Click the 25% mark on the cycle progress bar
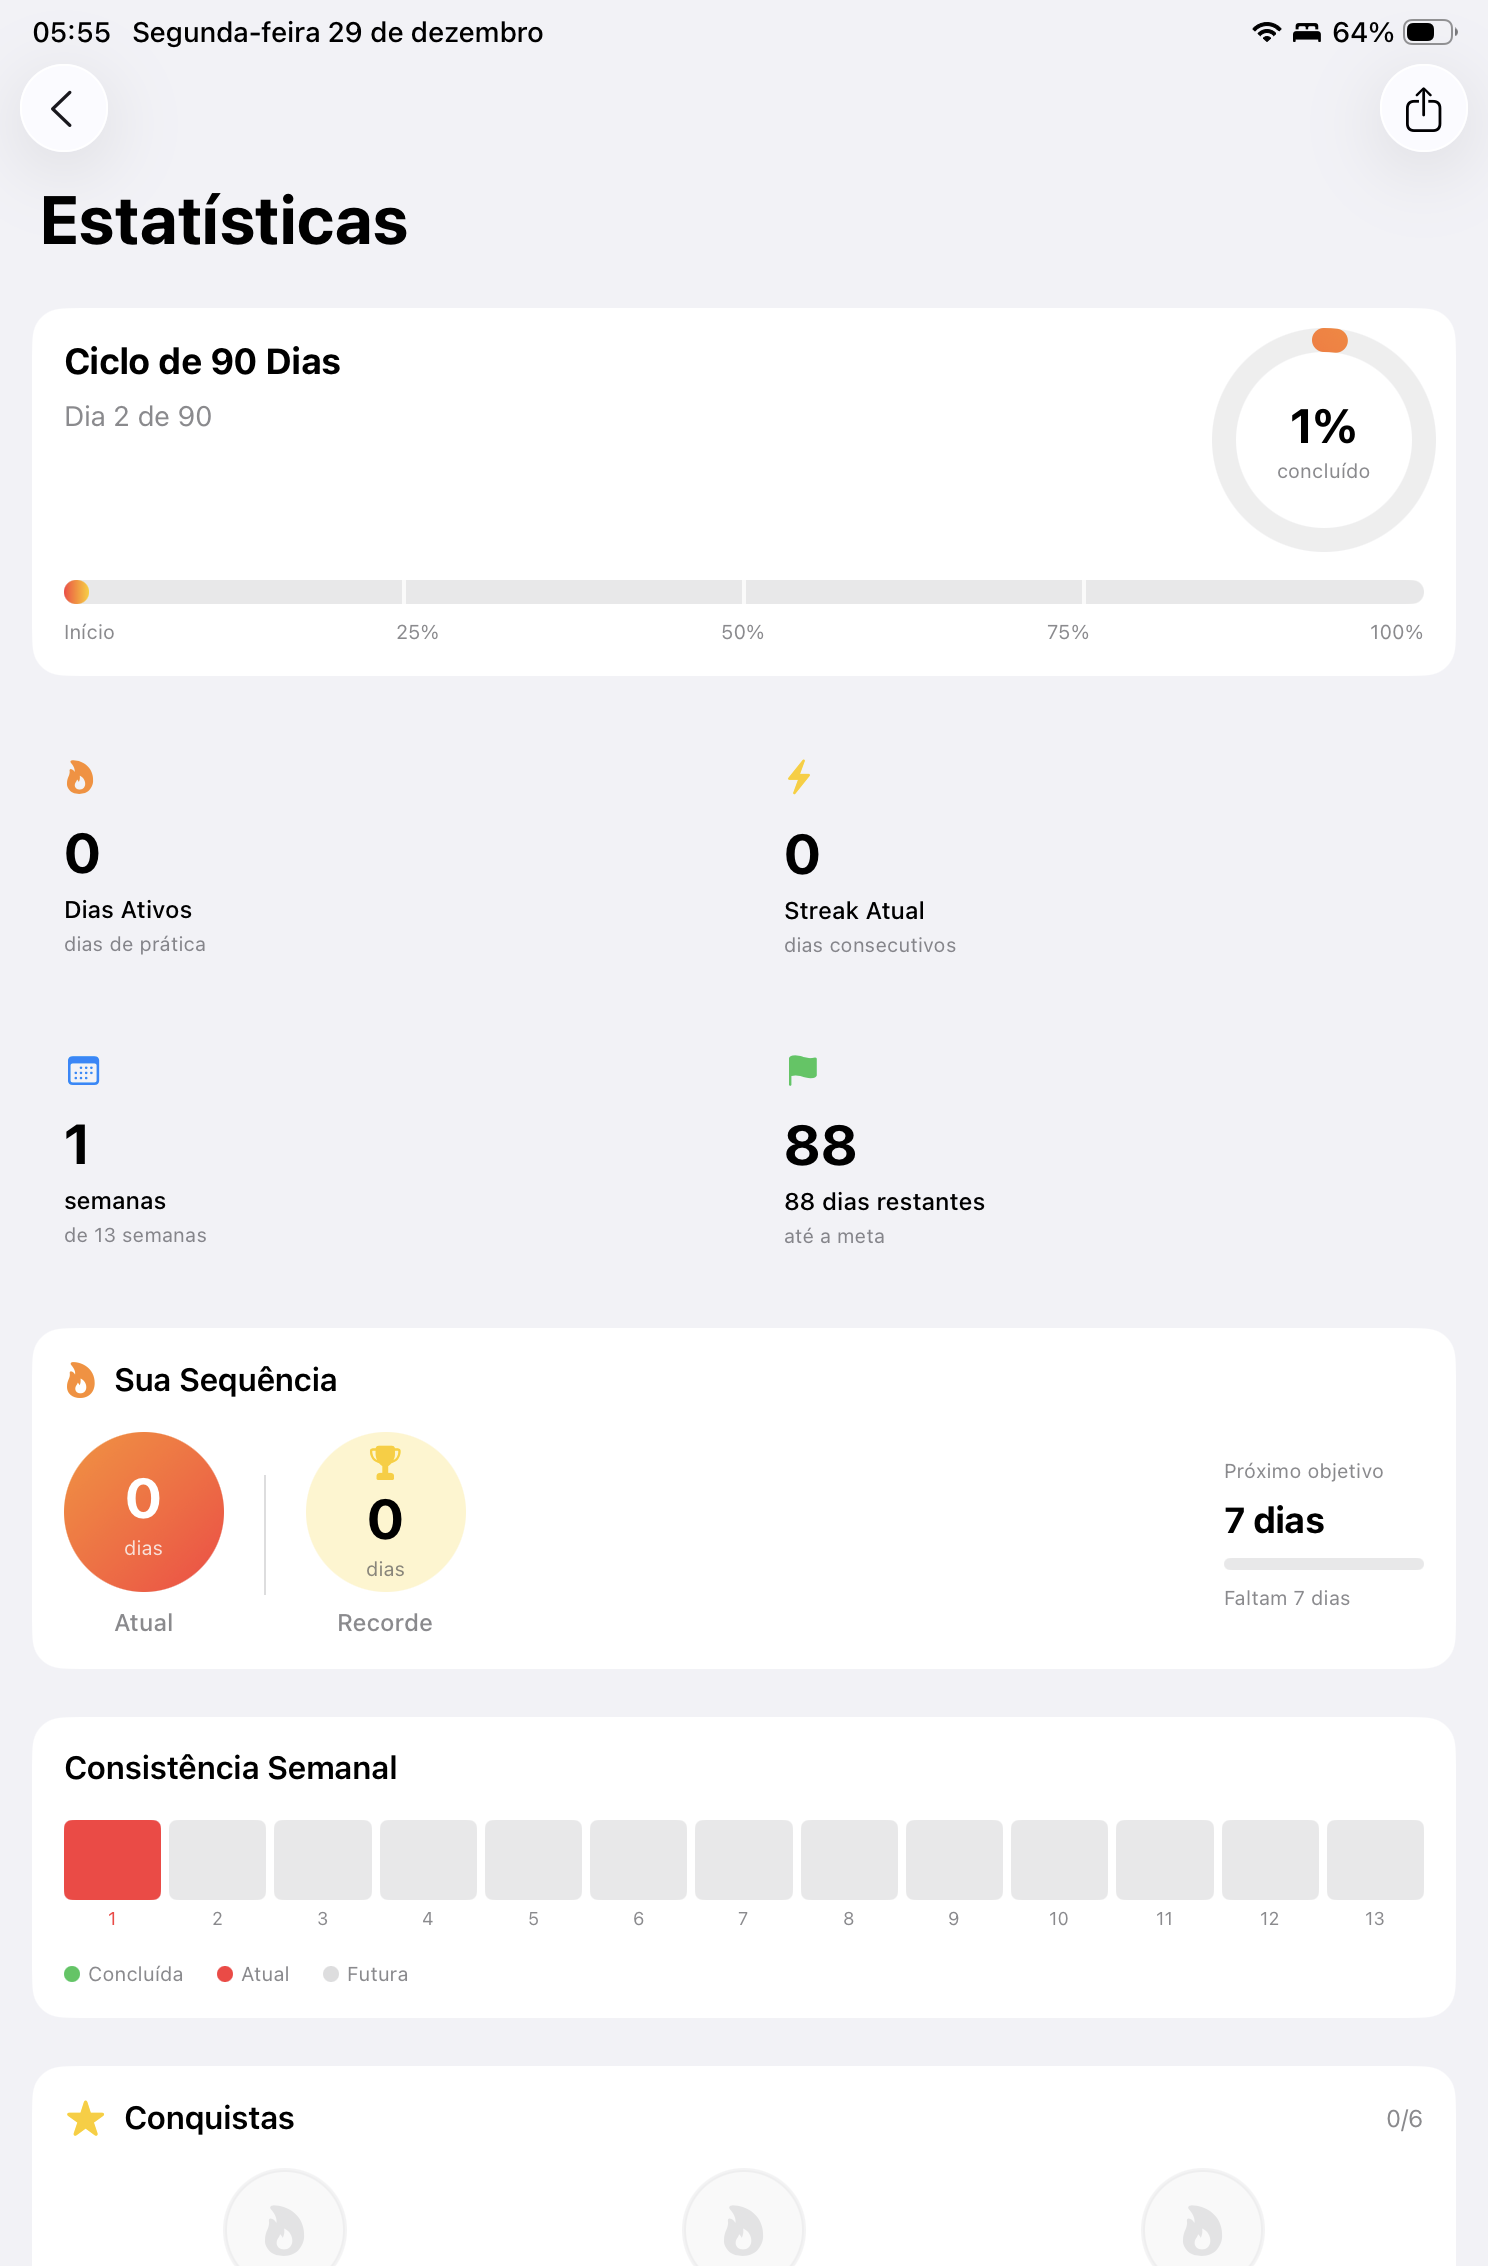The width and height of the screenshot is (1488, 2266). 417,592
